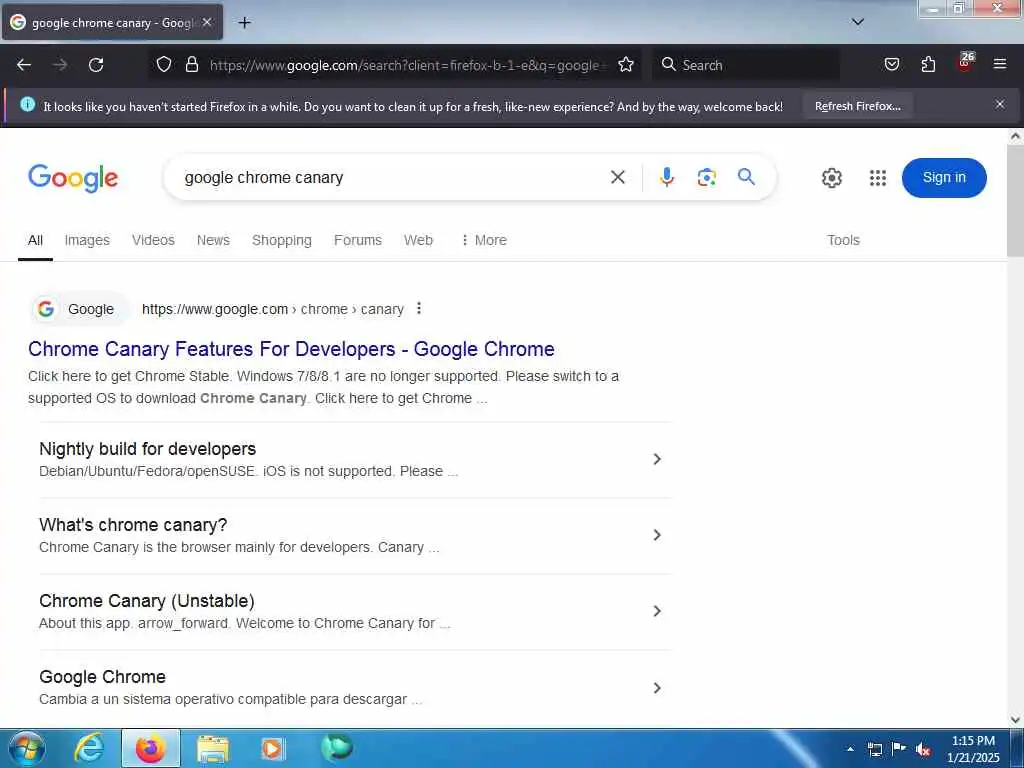This screenshot has width=1024, height=768.
Task: Switch to Videos results tab
Action: click(153, 240)
